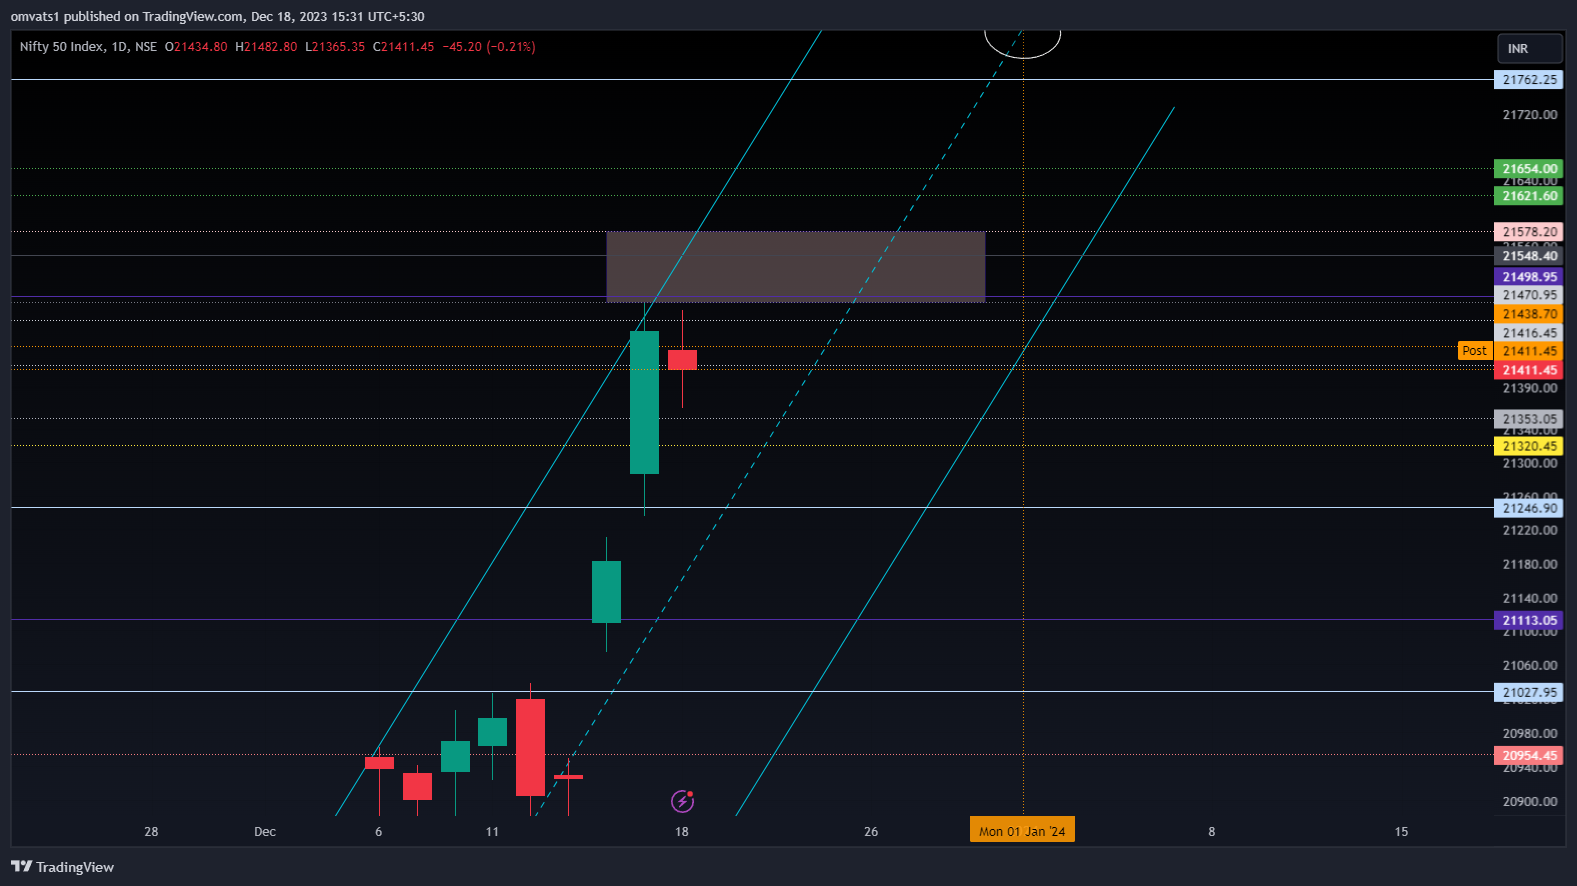Click the shaded rectangle zone drawing
Screen dimensions: 1577x886
click(x=796, y=266)
